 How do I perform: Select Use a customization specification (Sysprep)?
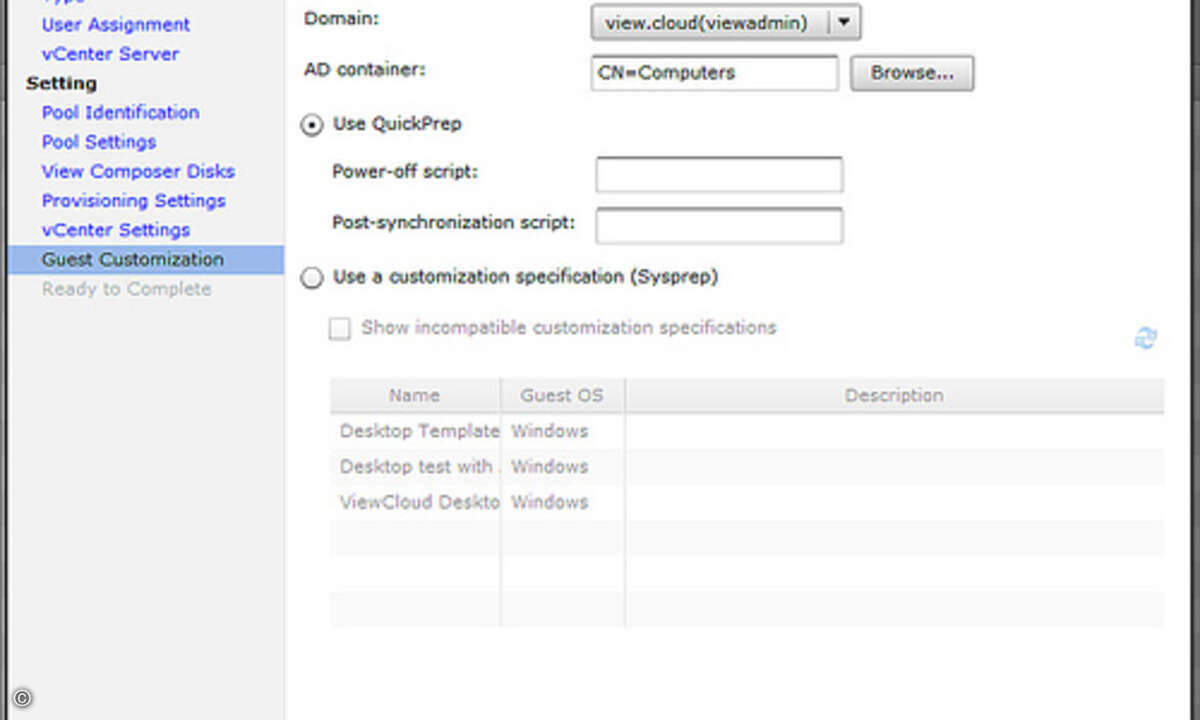click(313, 278)
